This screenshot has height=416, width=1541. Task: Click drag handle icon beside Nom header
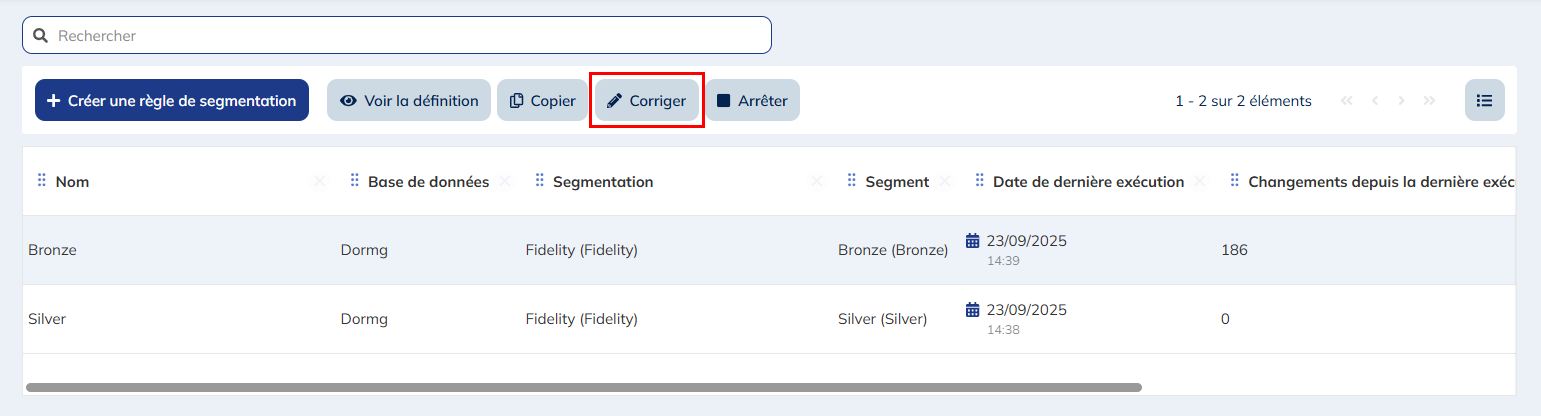click(x=42, y=181)
